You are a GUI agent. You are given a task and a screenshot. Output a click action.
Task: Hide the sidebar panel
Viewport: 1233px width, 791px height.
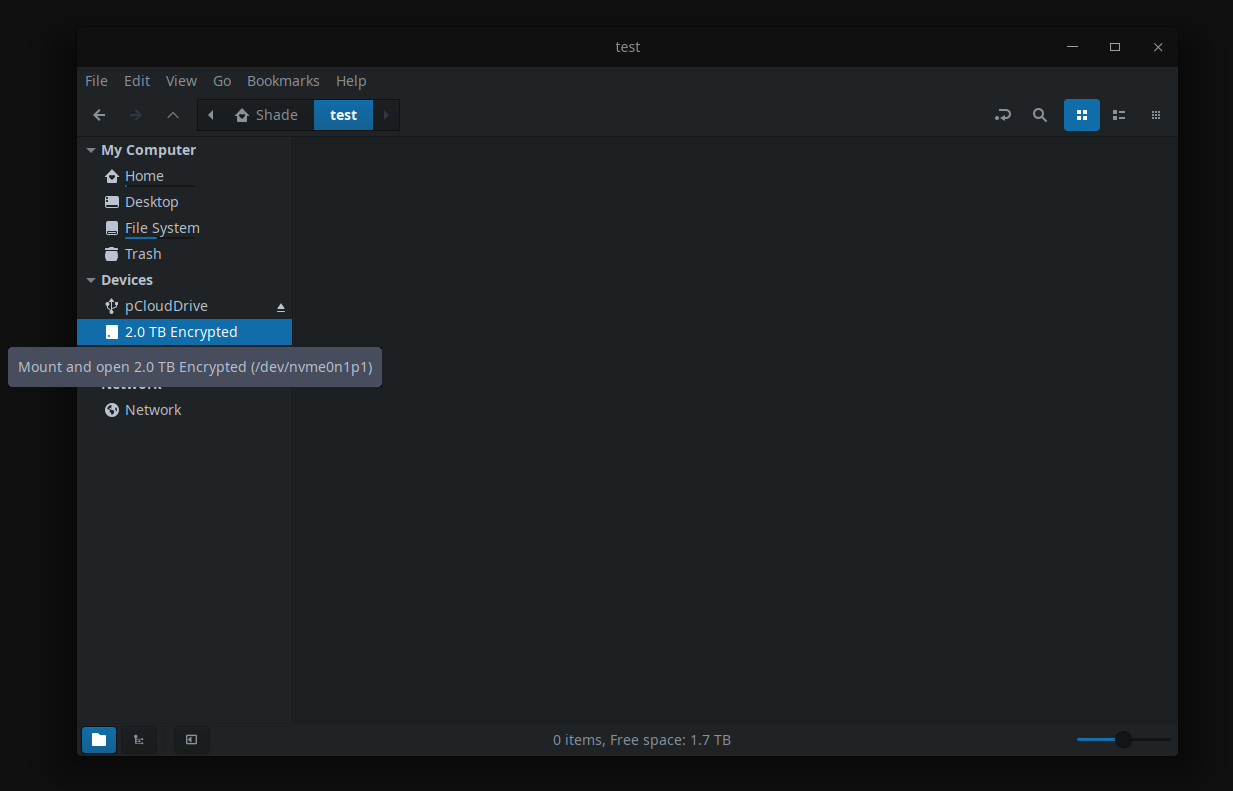click(x=191, y=740)
